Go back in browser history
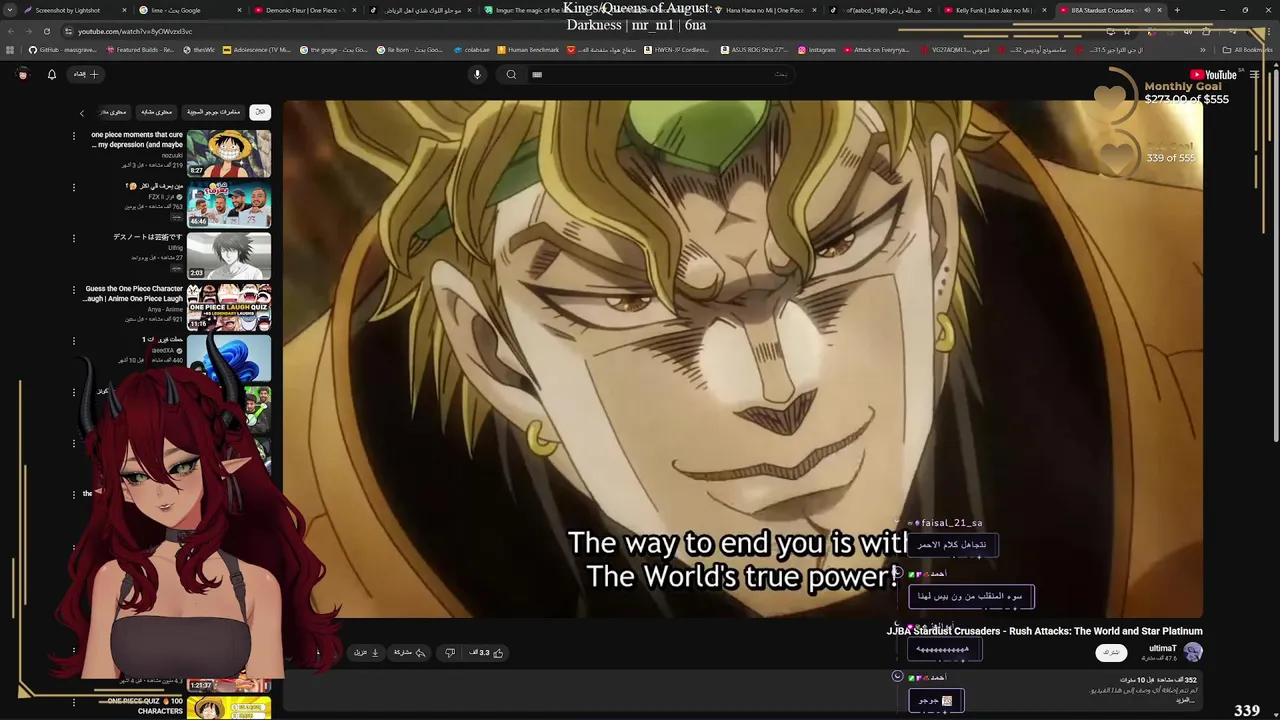The height and width of the screenshot is (720, 1280). 10,31
